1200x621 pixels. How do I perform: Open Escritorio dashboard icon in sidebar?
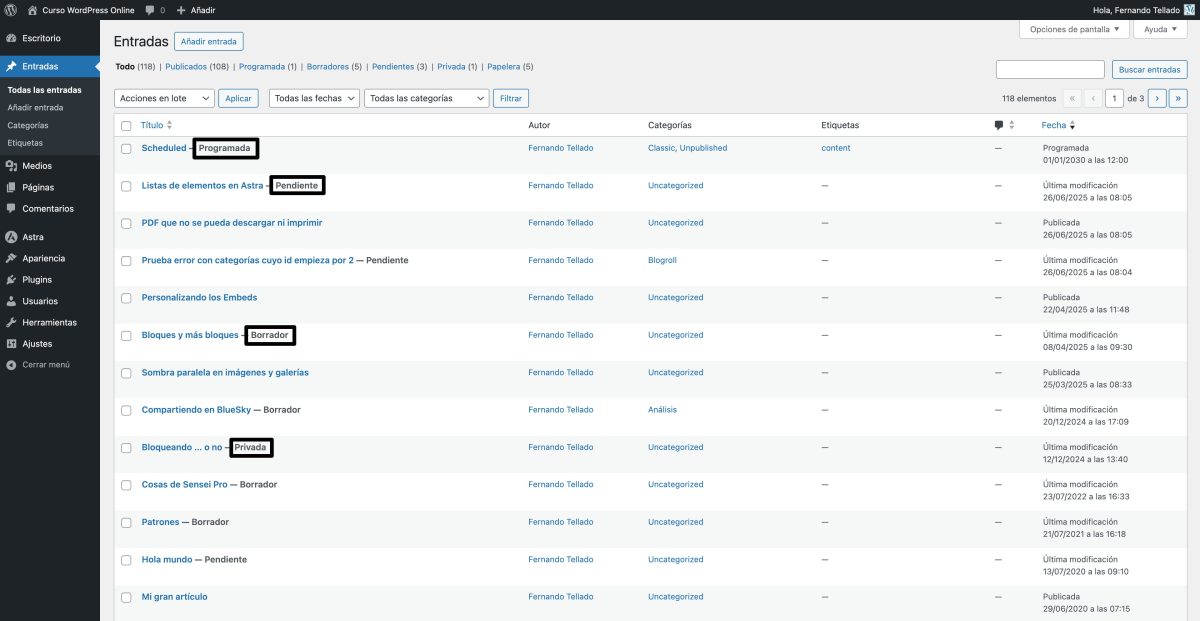pyautogui.click(x=11, y=38)
